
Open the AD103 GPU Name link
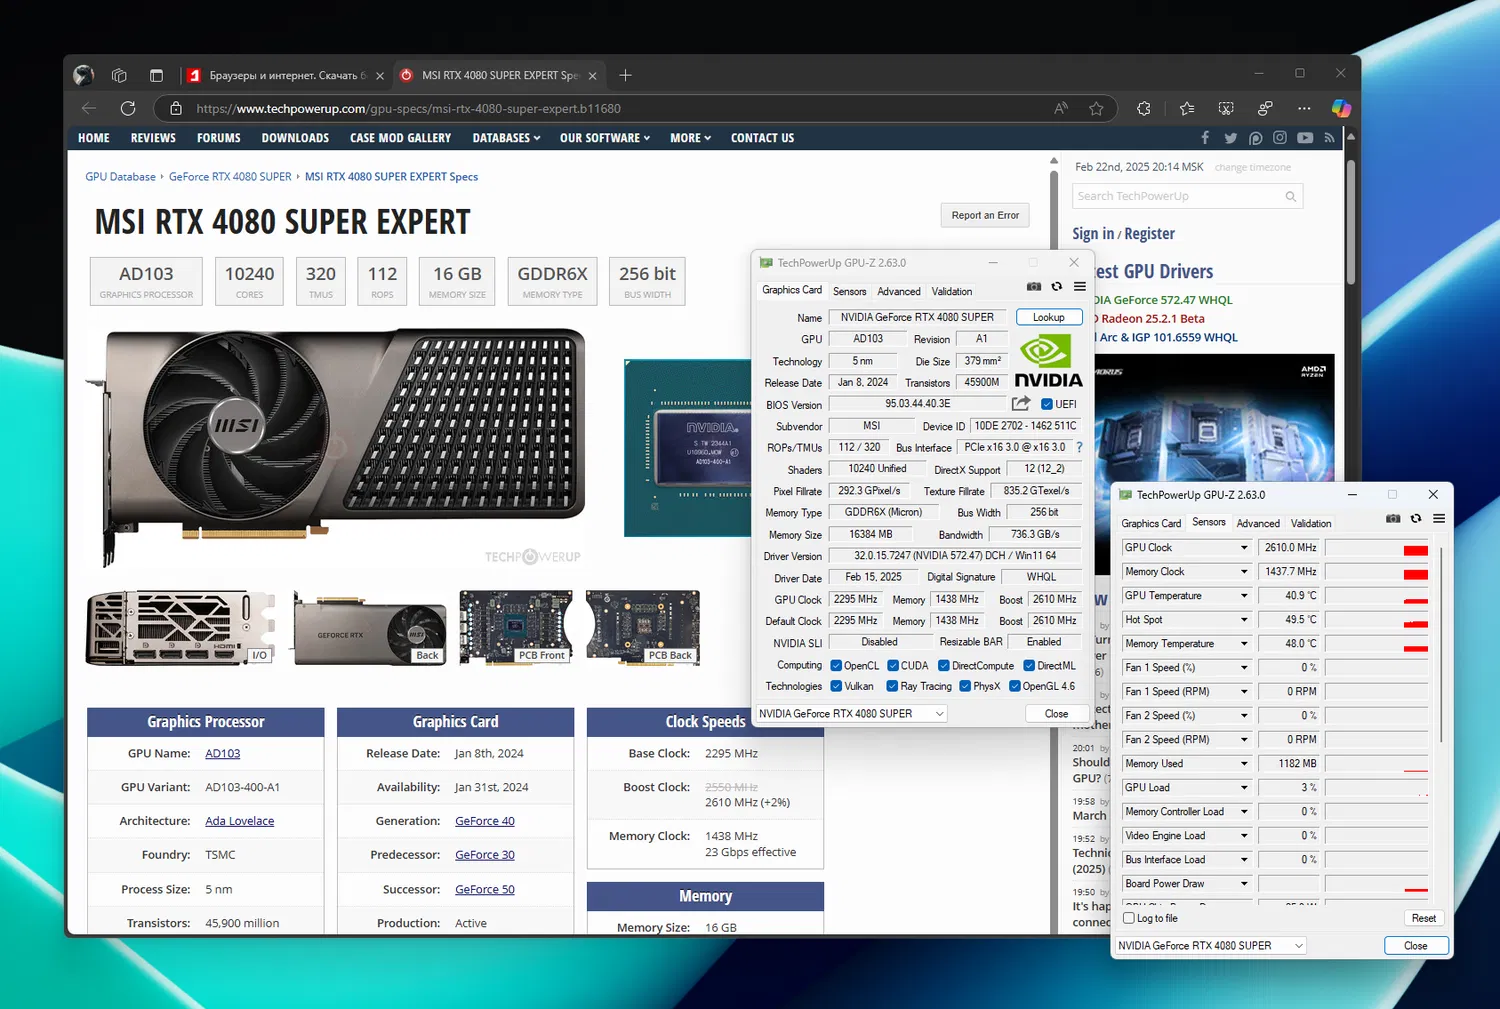pyautogui.click(x=223, y=753)
